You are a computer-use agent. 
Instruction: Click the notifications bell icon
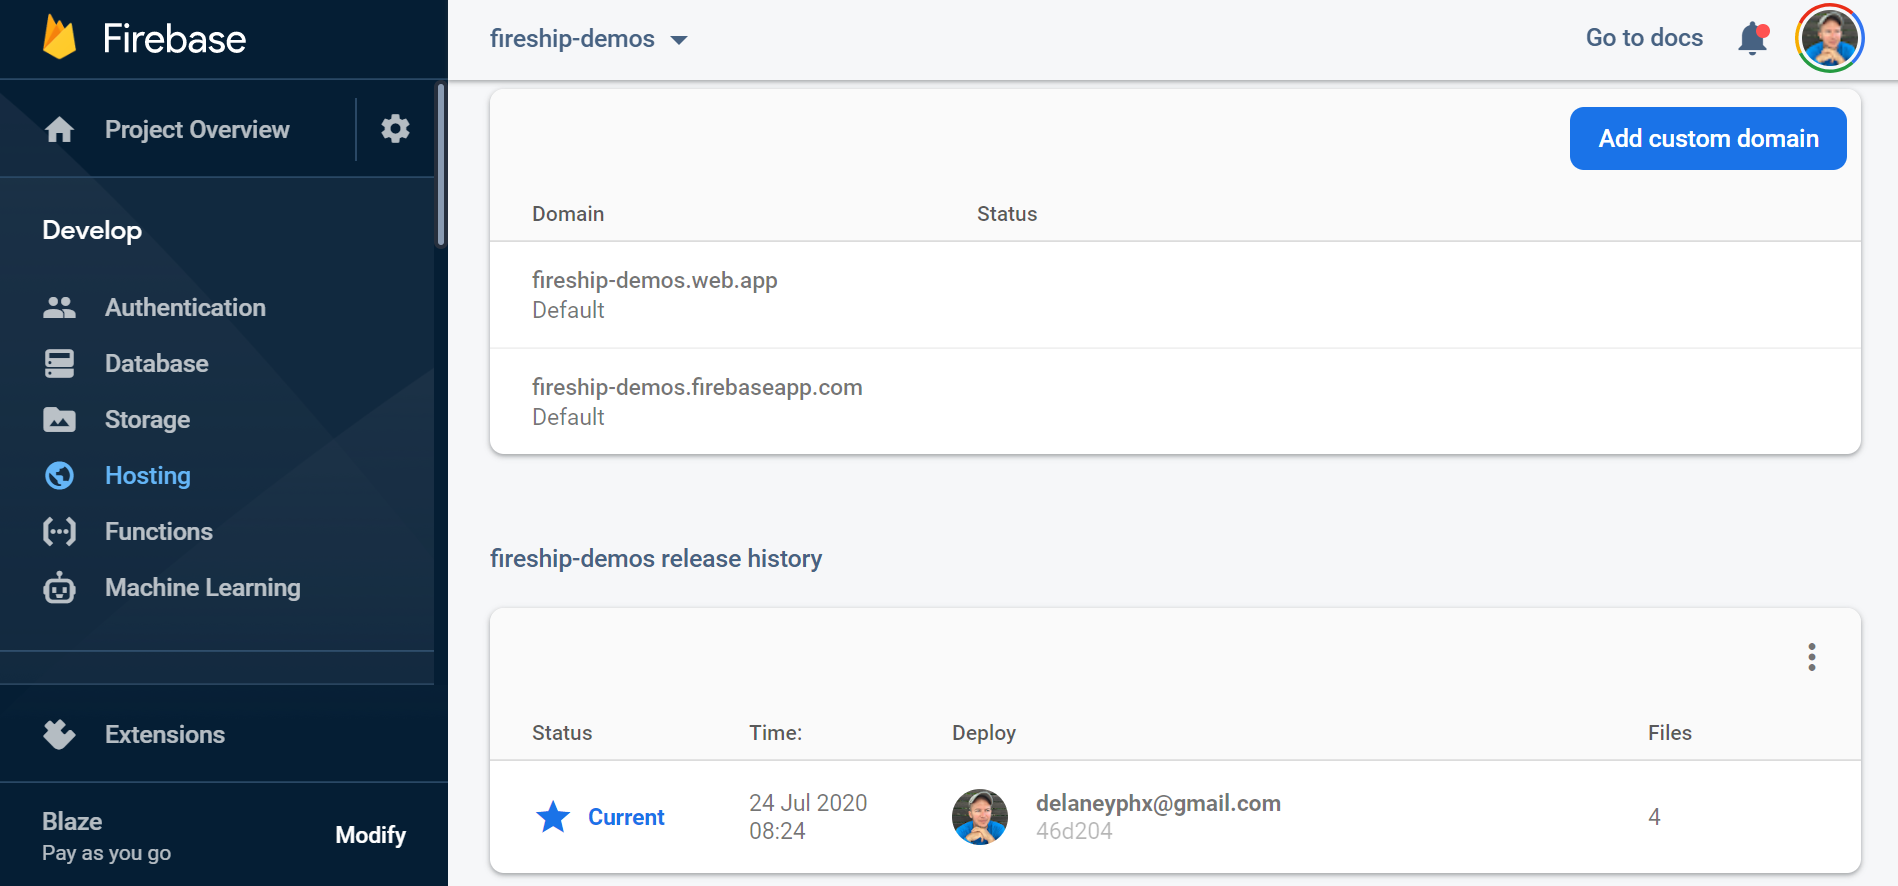(x=1752, y=39)
